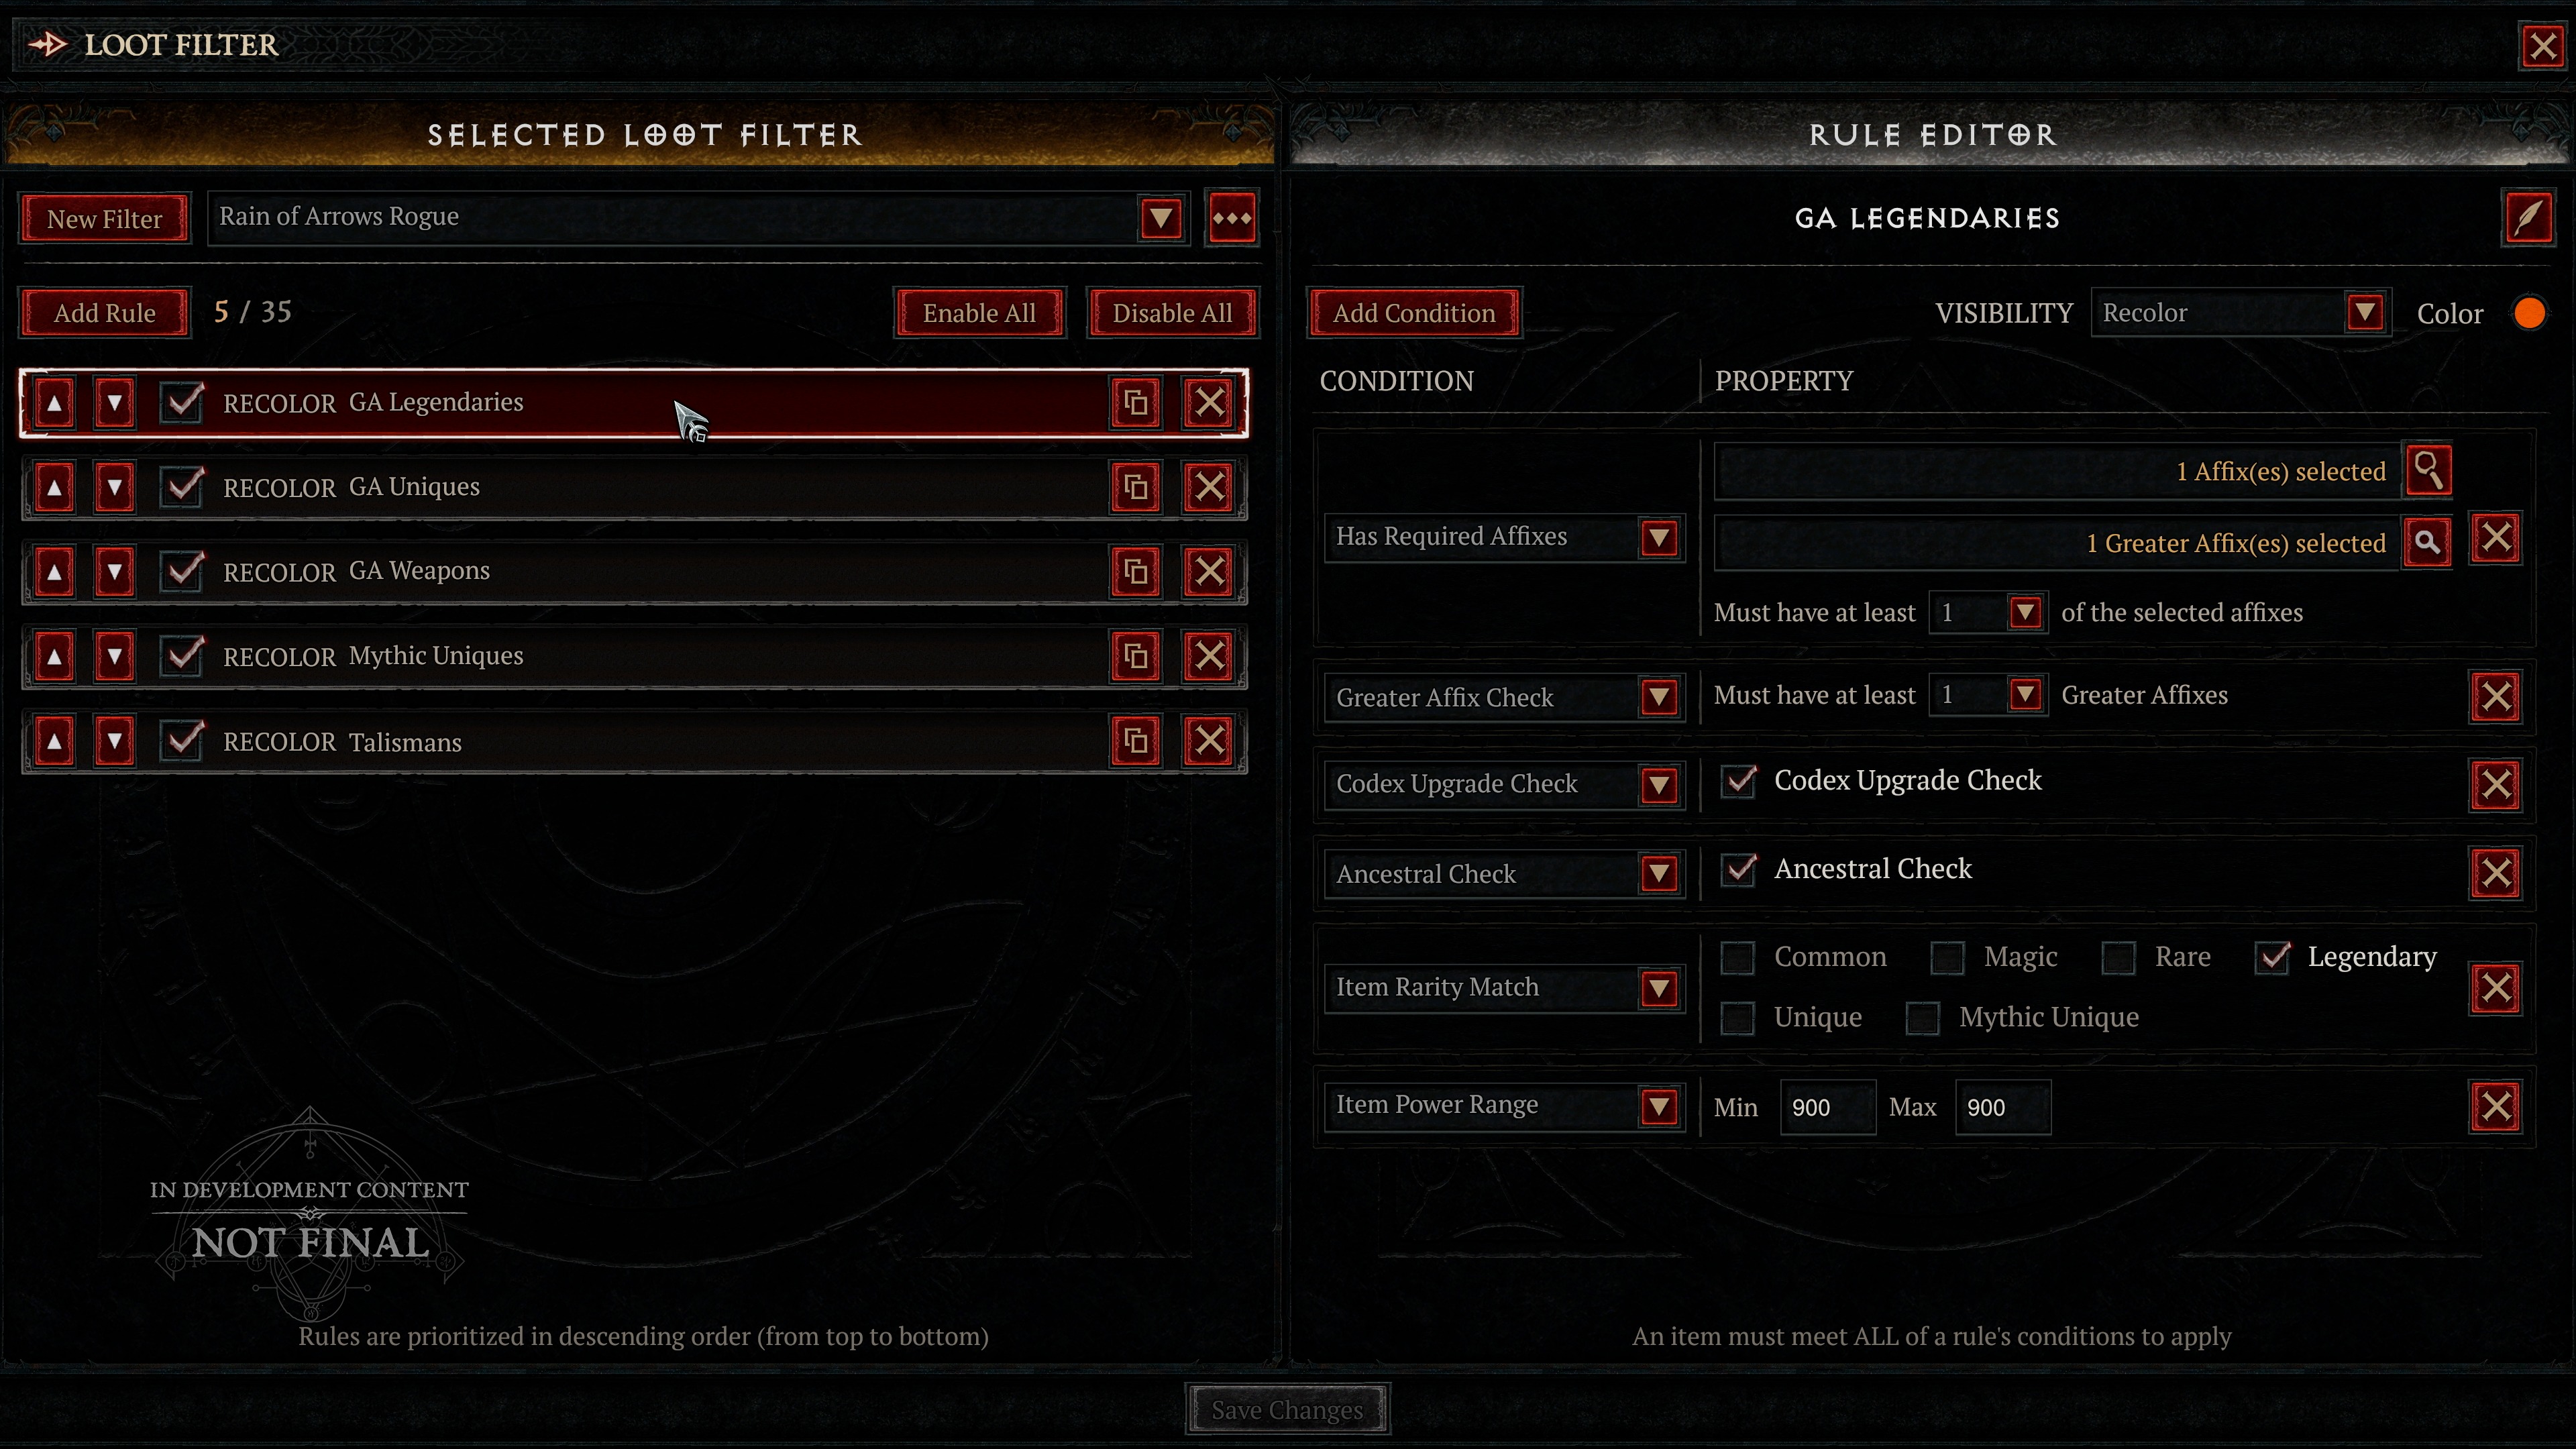Open the Visibility Recolor dropdown

pos(2240,313)
